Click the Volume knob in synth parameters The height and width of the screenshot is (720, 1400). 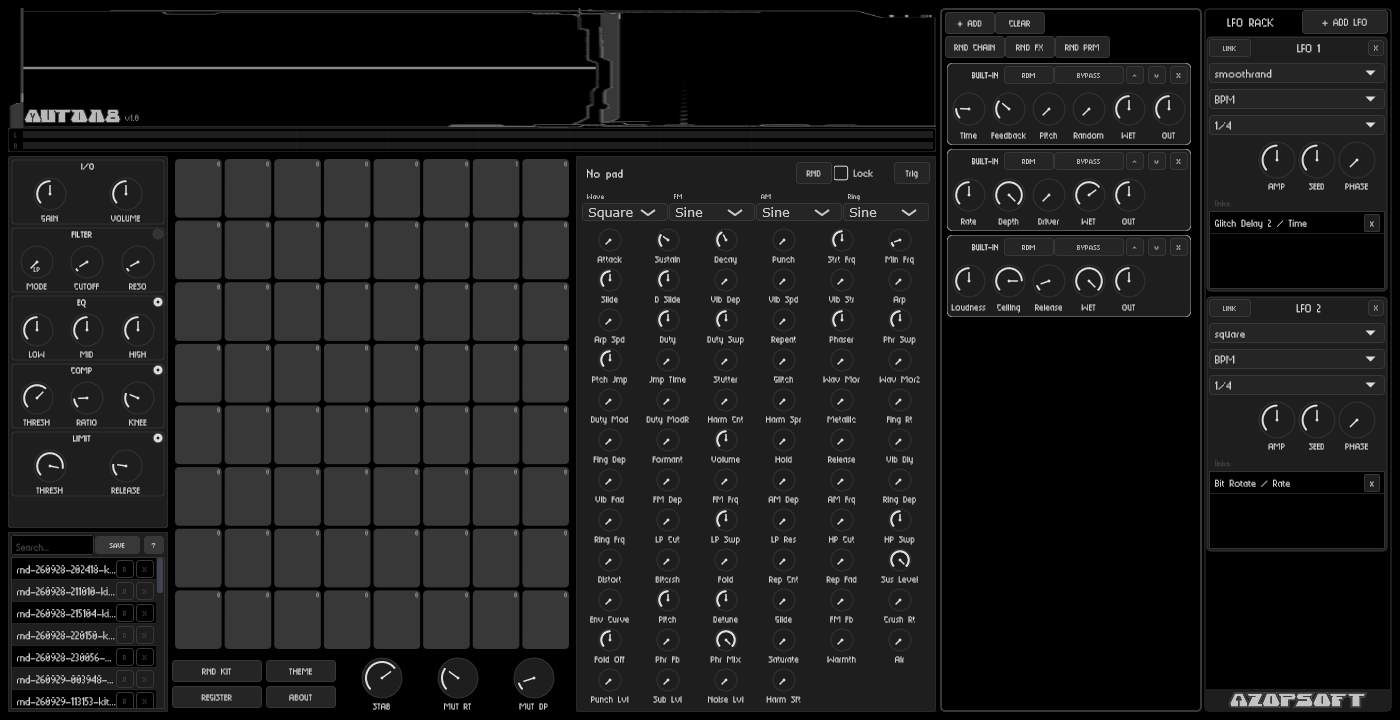pyautogui.click(x=725, y=440)
